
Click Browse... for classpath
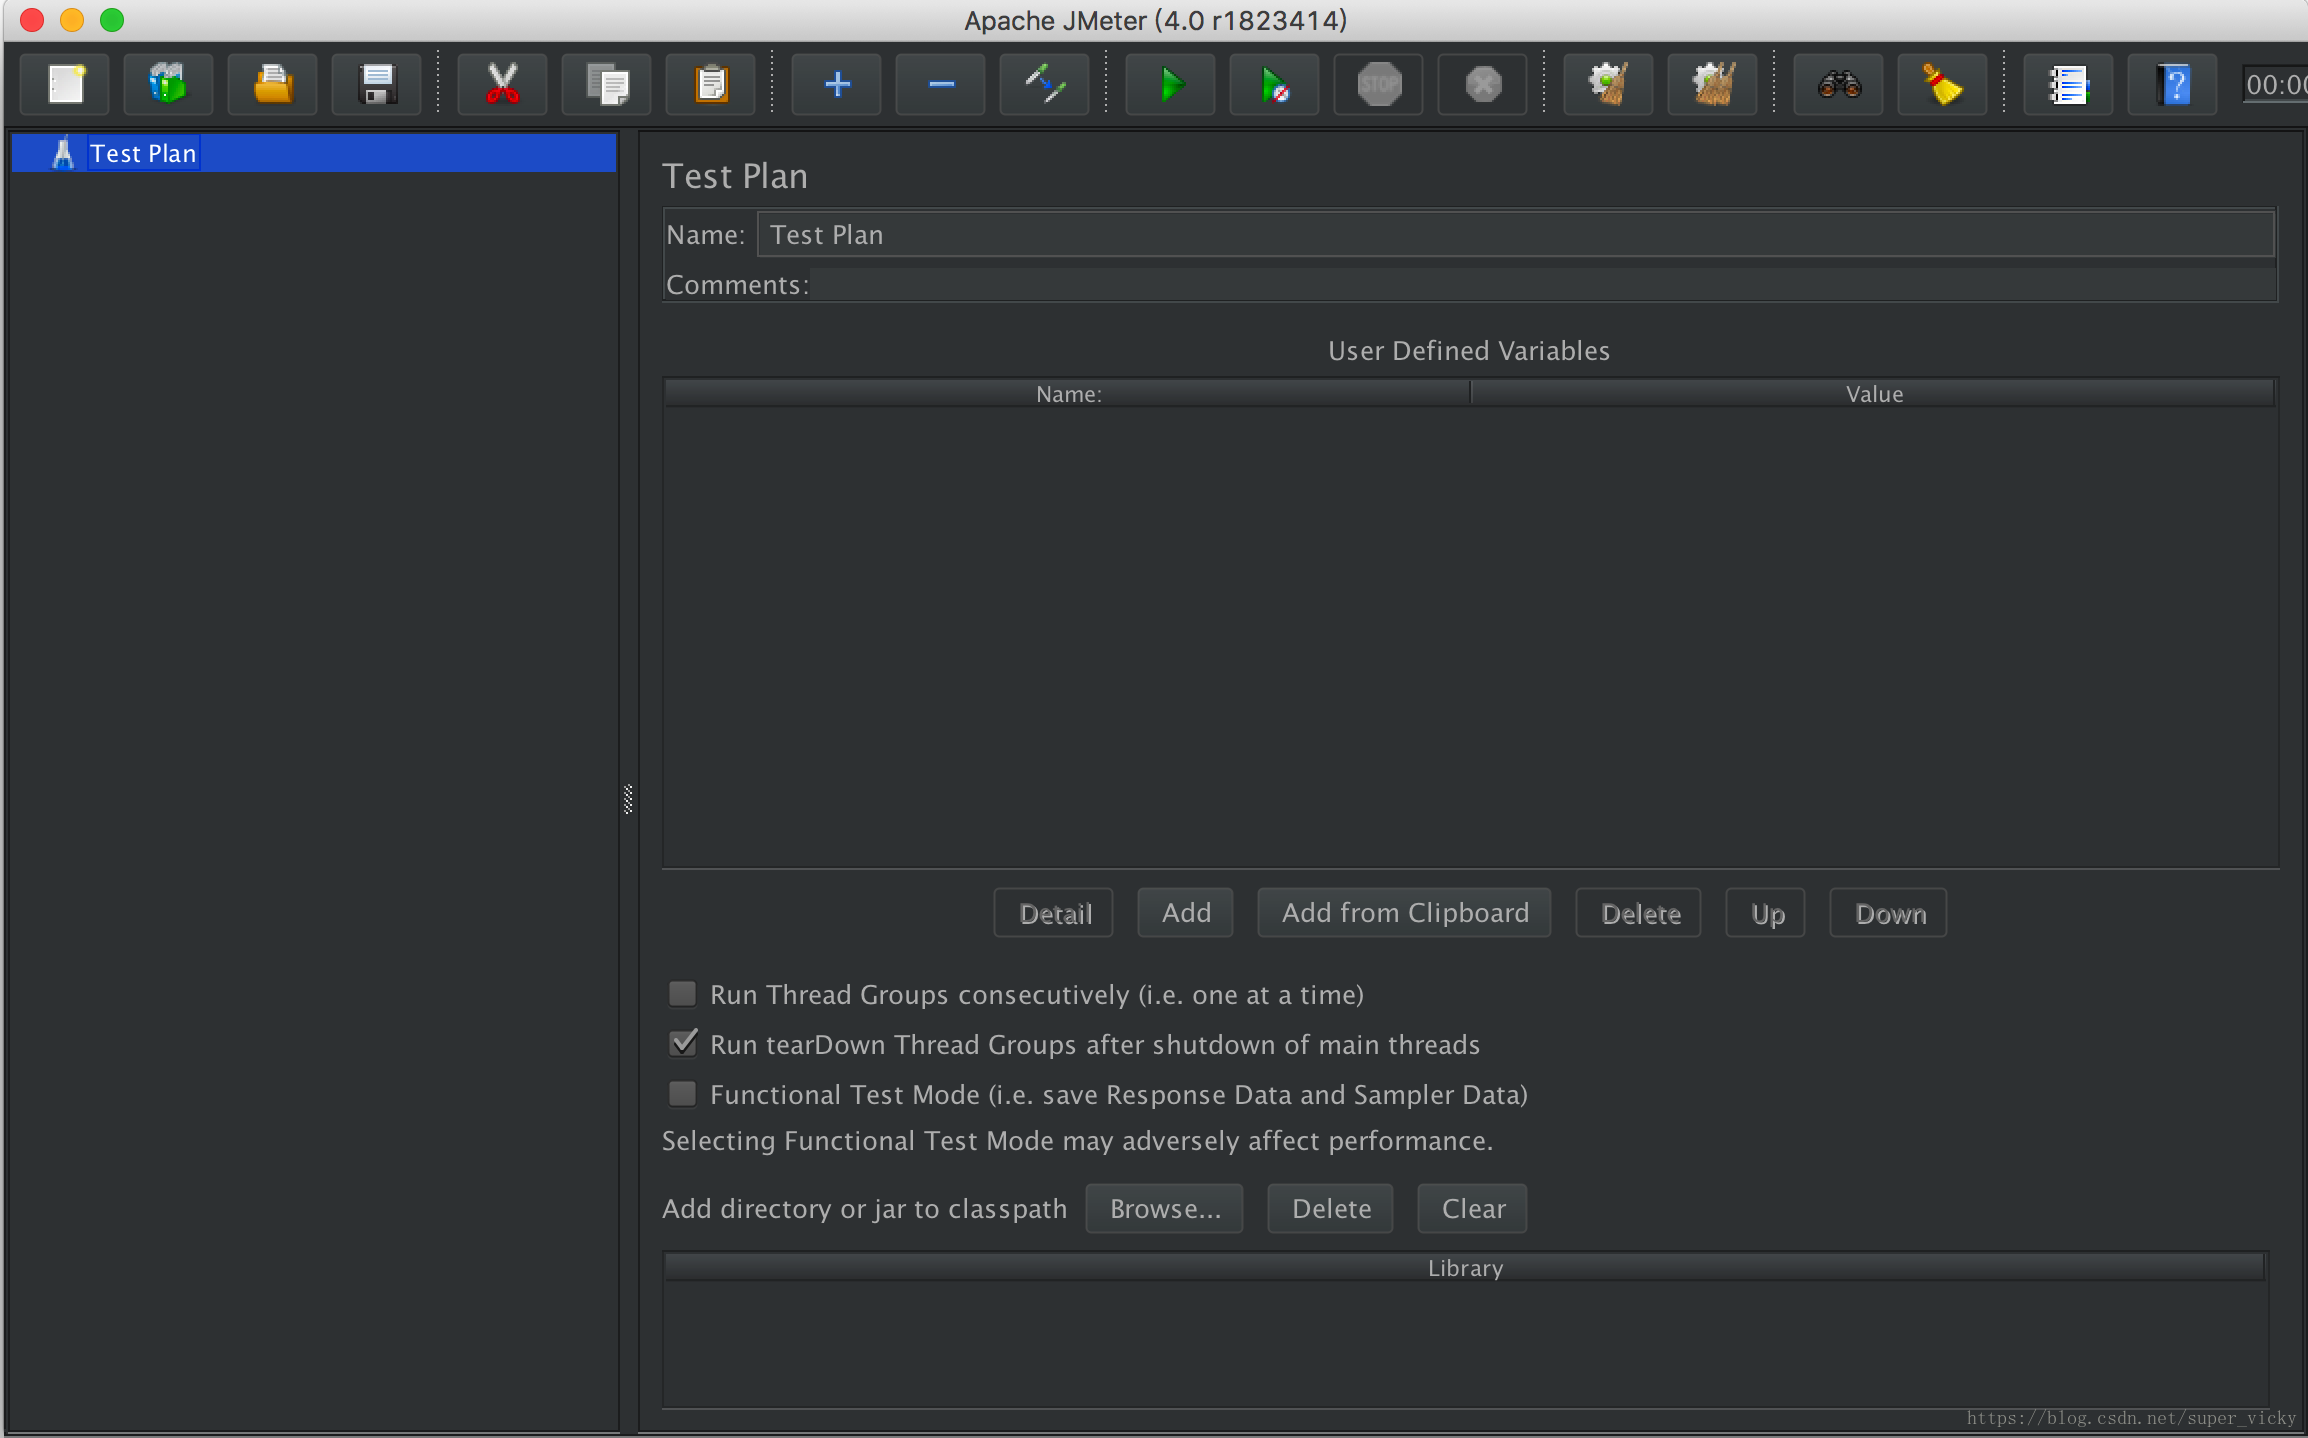click(1165, 1209)
